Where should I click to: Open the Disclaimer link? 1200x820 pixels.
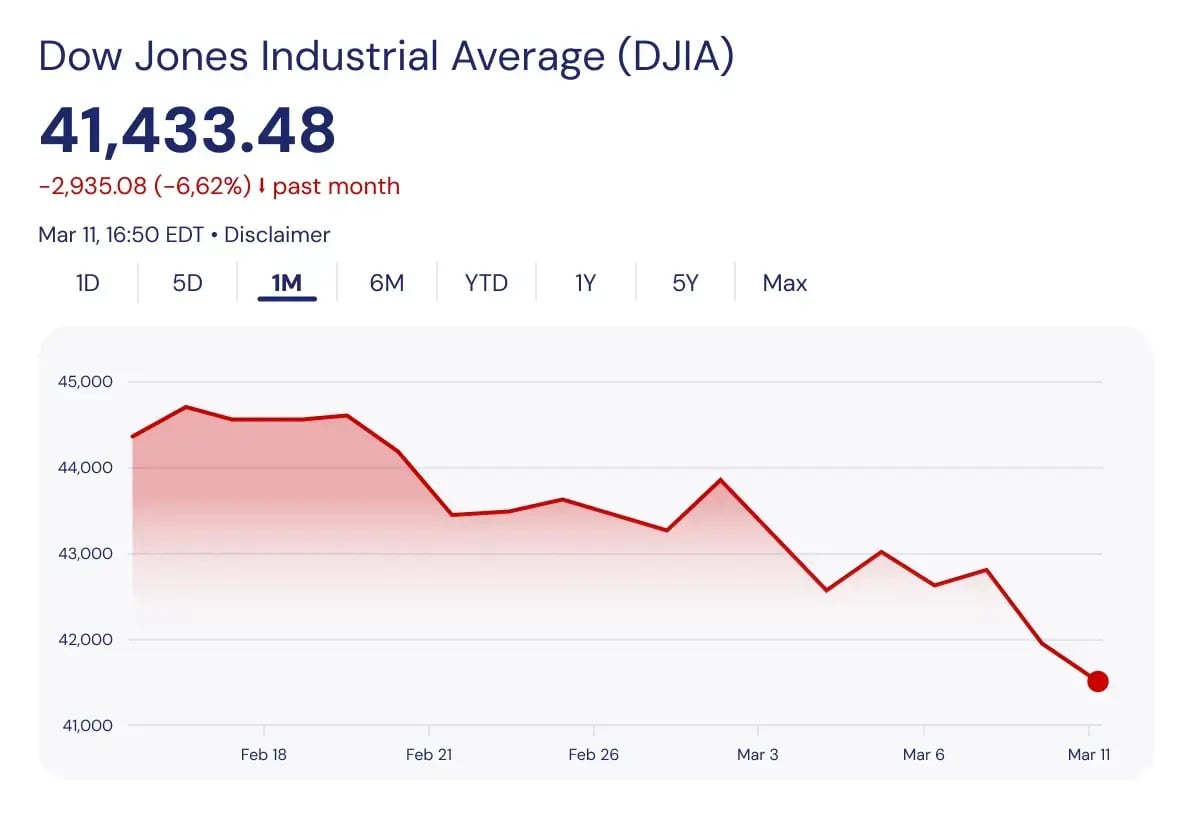(277, 235)
